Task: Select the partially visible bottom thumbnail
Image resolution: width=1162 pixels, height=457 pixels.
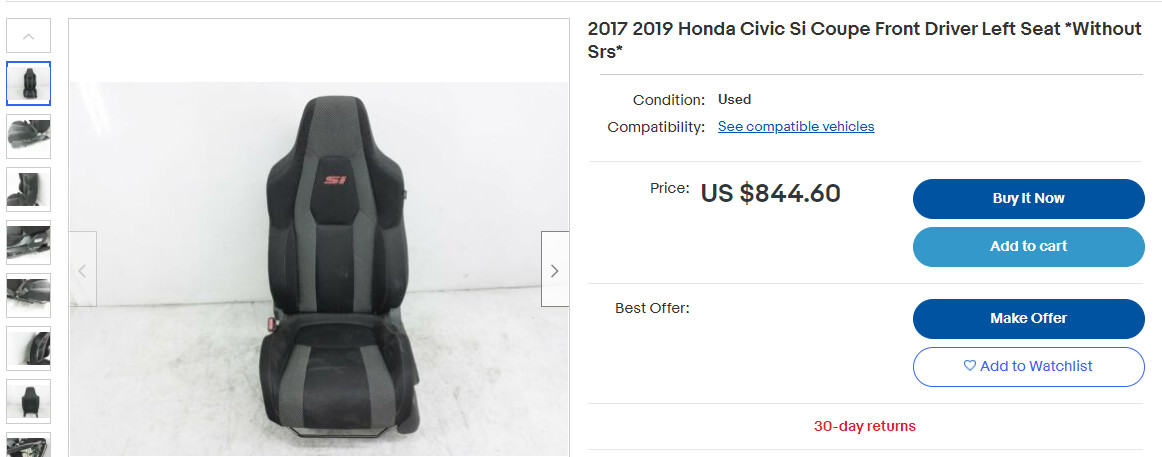Action: coord(29,444)
